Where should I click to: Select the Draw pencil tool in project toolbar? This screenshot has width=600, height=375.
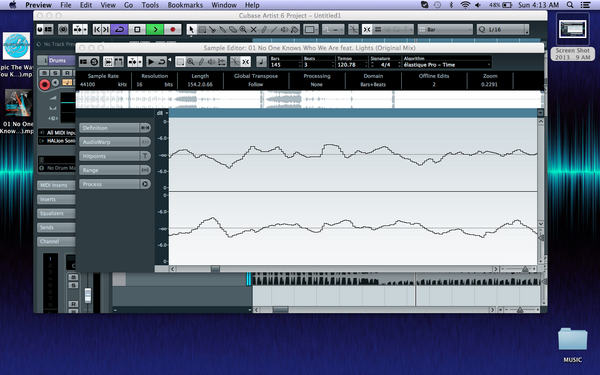coord(264,29)
